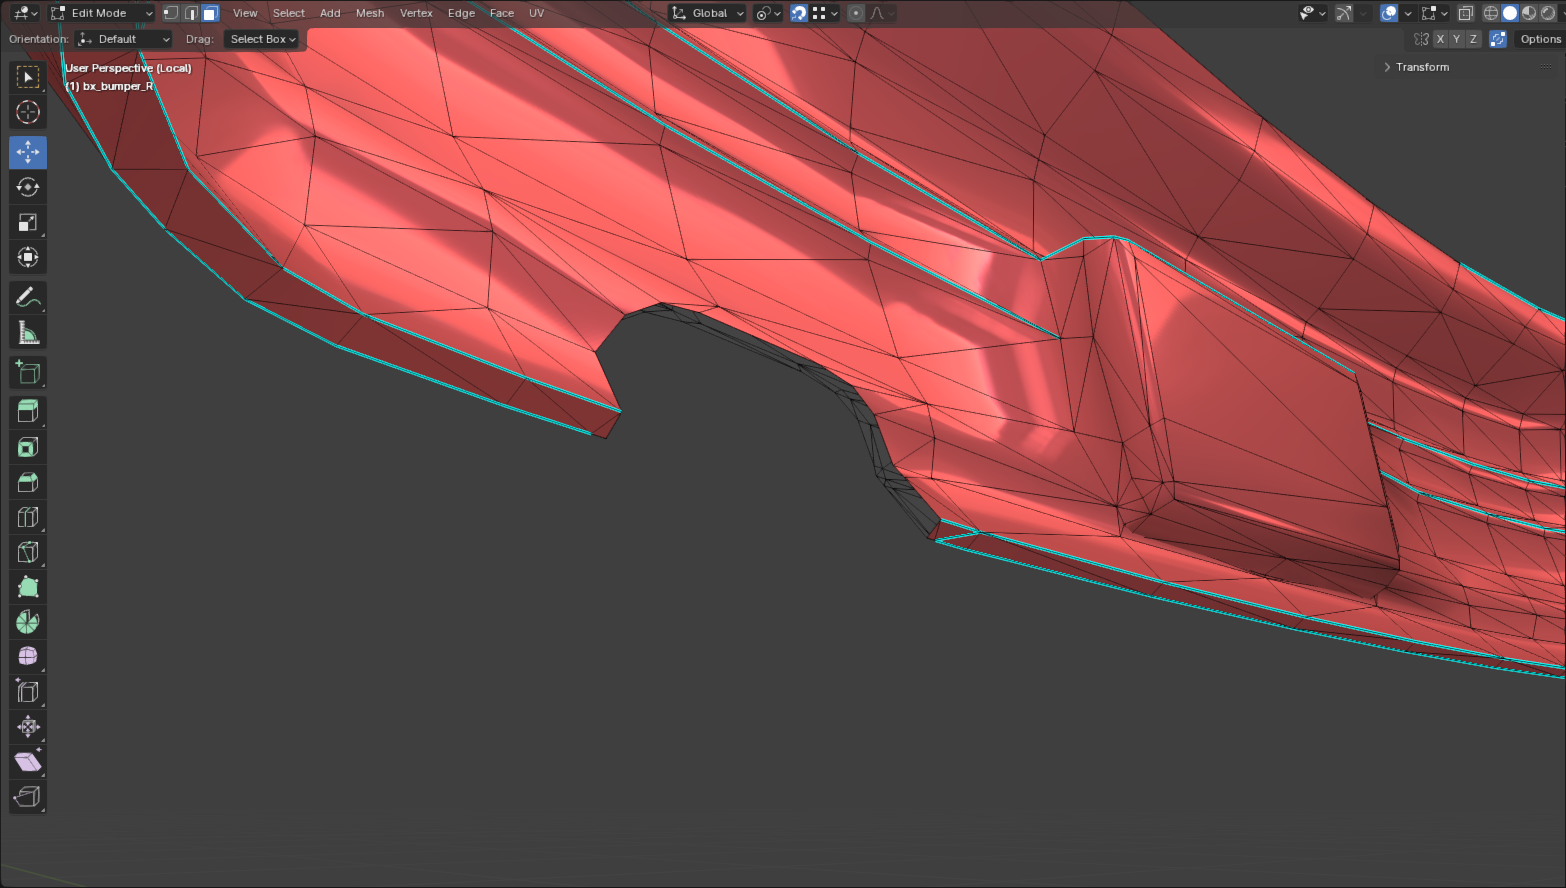Screen dimensions: 1566x888
Task: Select the Rip Region tool
Action: click(x=28, y=797)
